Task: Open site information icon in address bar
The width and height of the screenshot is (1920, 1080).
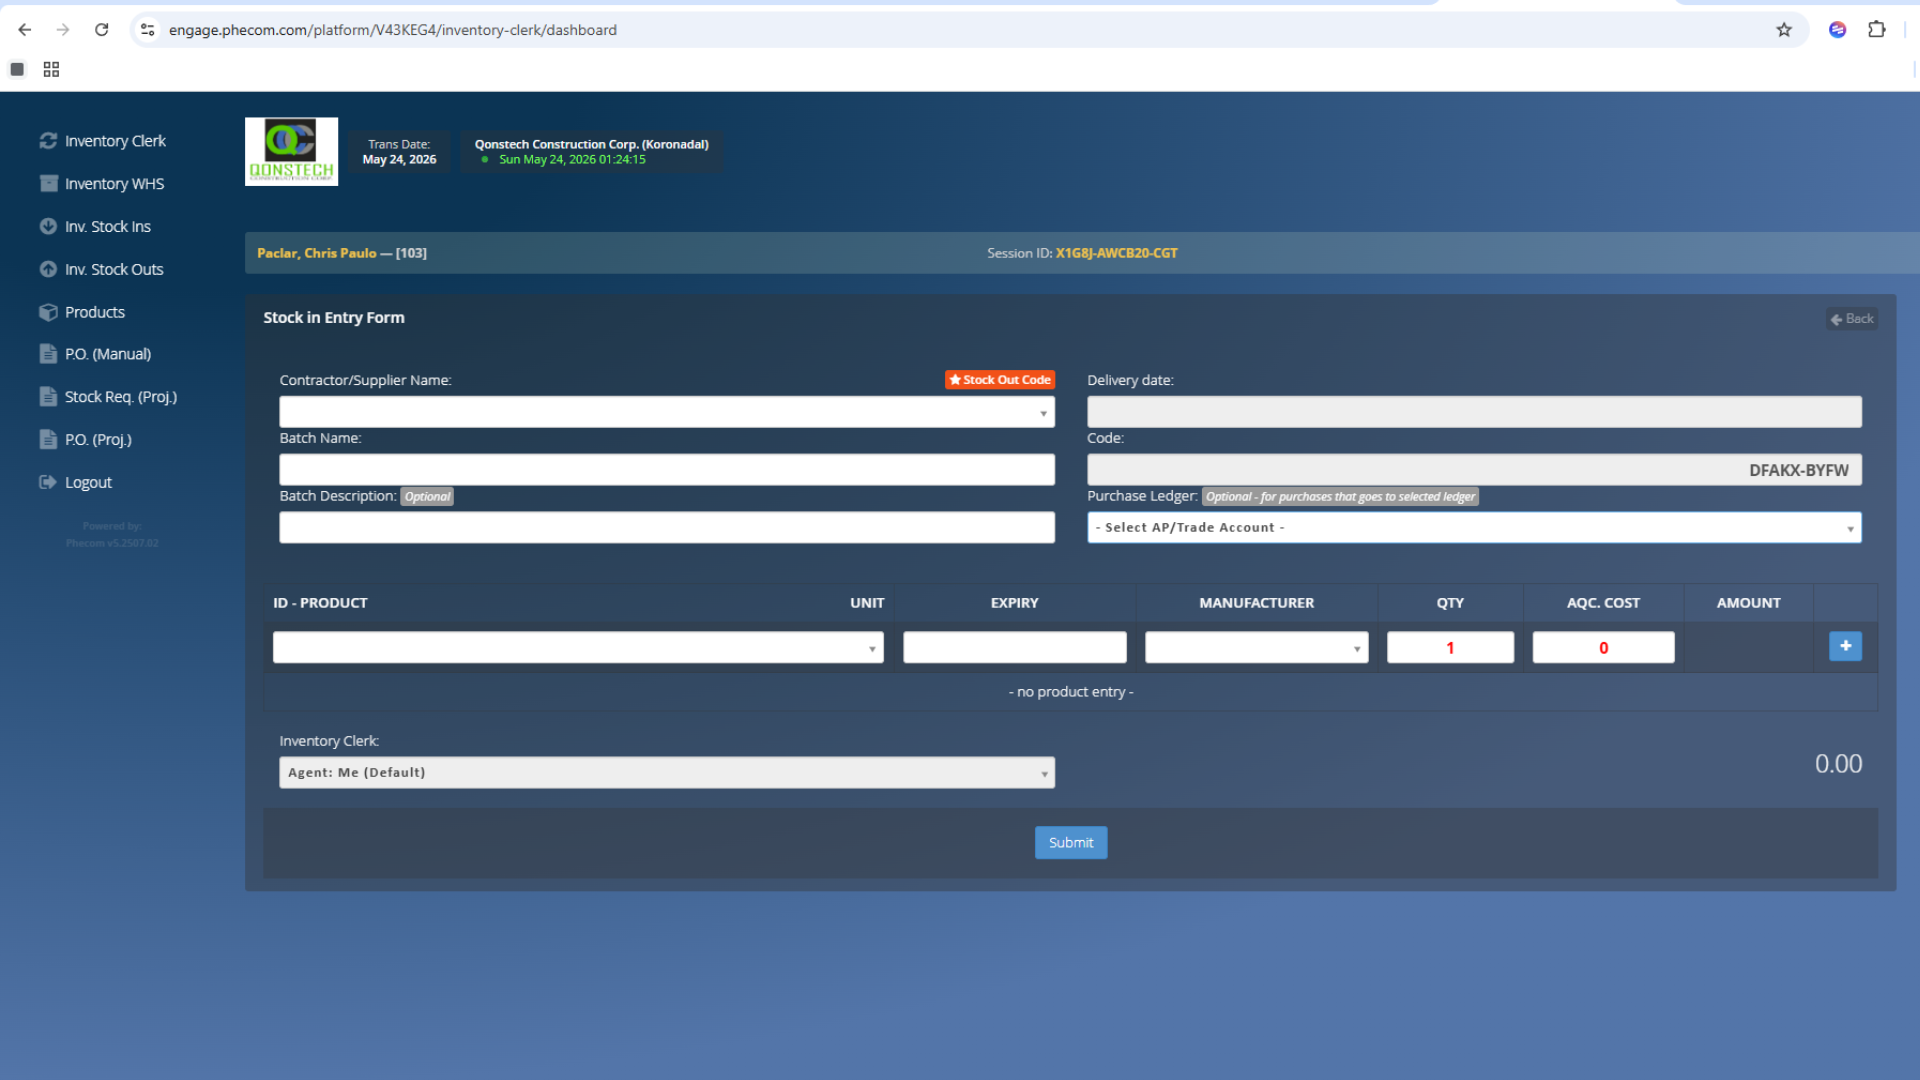Action: pos(148,30)
